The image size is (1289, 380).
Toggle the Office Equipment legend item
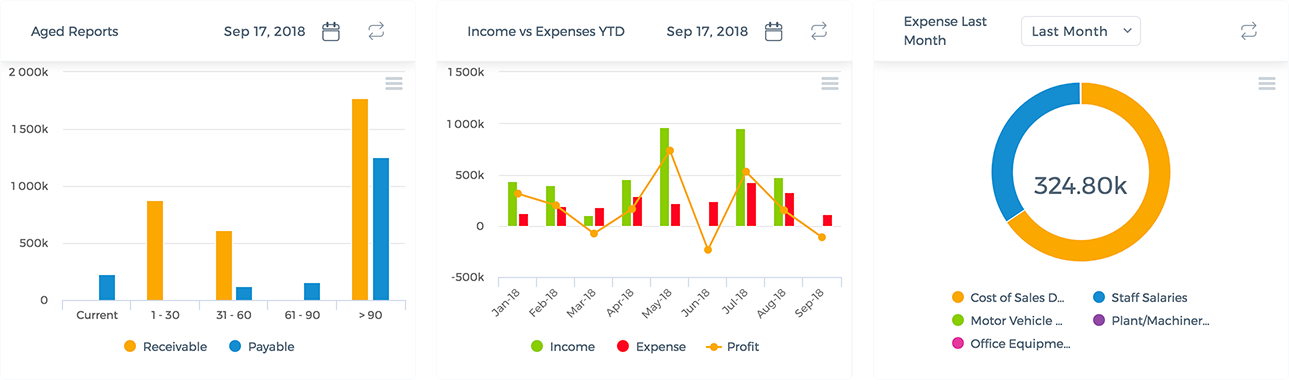(1011, 344)
